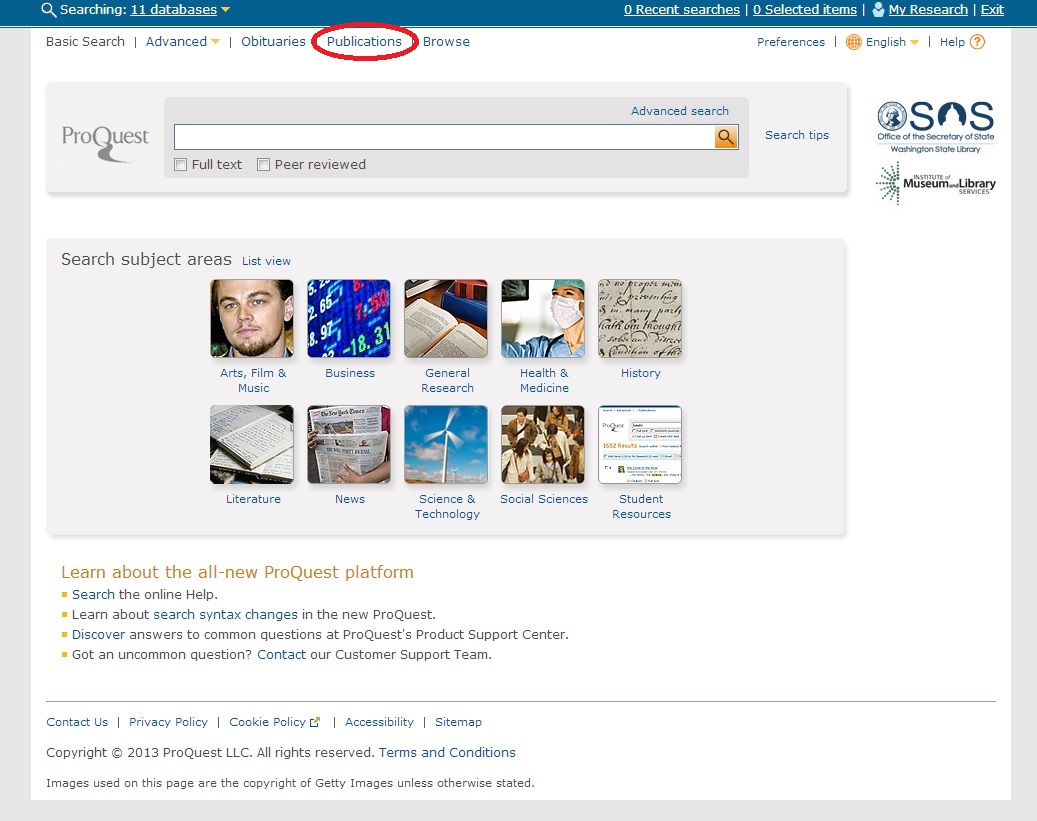This screenshot has width=1037, height=821.
Task: Open the History manuscript image
Action: [640, 318]
